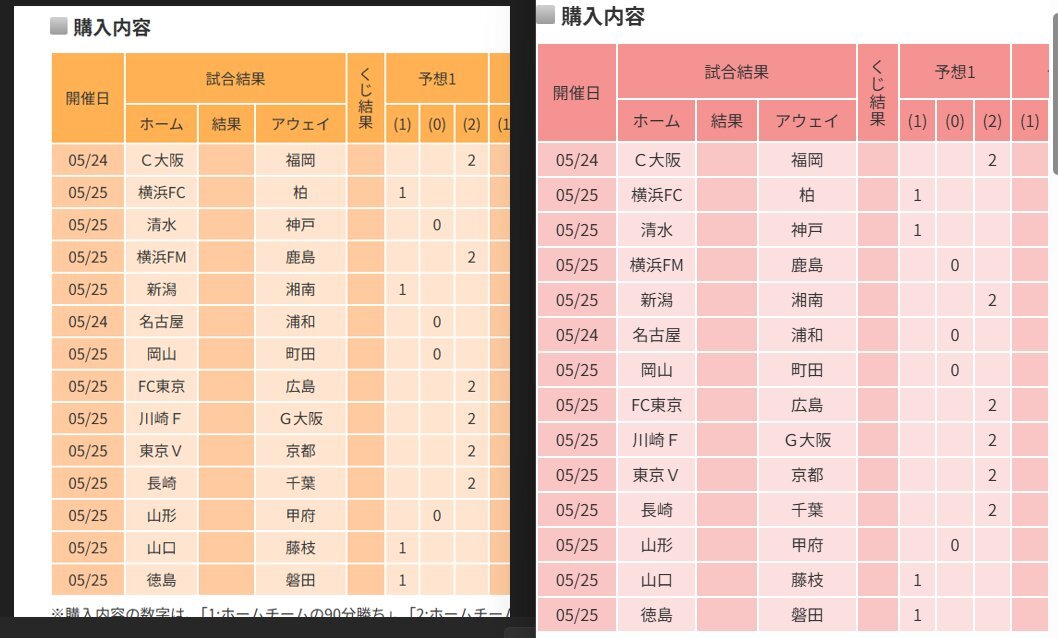Image resolution: width=1058 pixels, height=638 pixels.
Task: Select the 予想1 header in the orange table
Action: pyautogui.click(x=437, y=79)
